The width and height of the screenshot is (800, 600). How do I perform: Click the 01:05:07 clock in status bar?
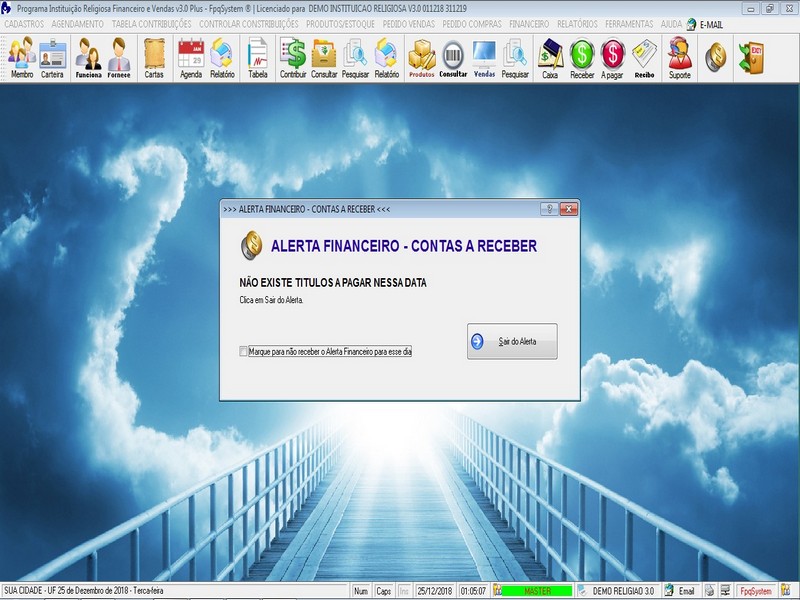pos(473,591)
